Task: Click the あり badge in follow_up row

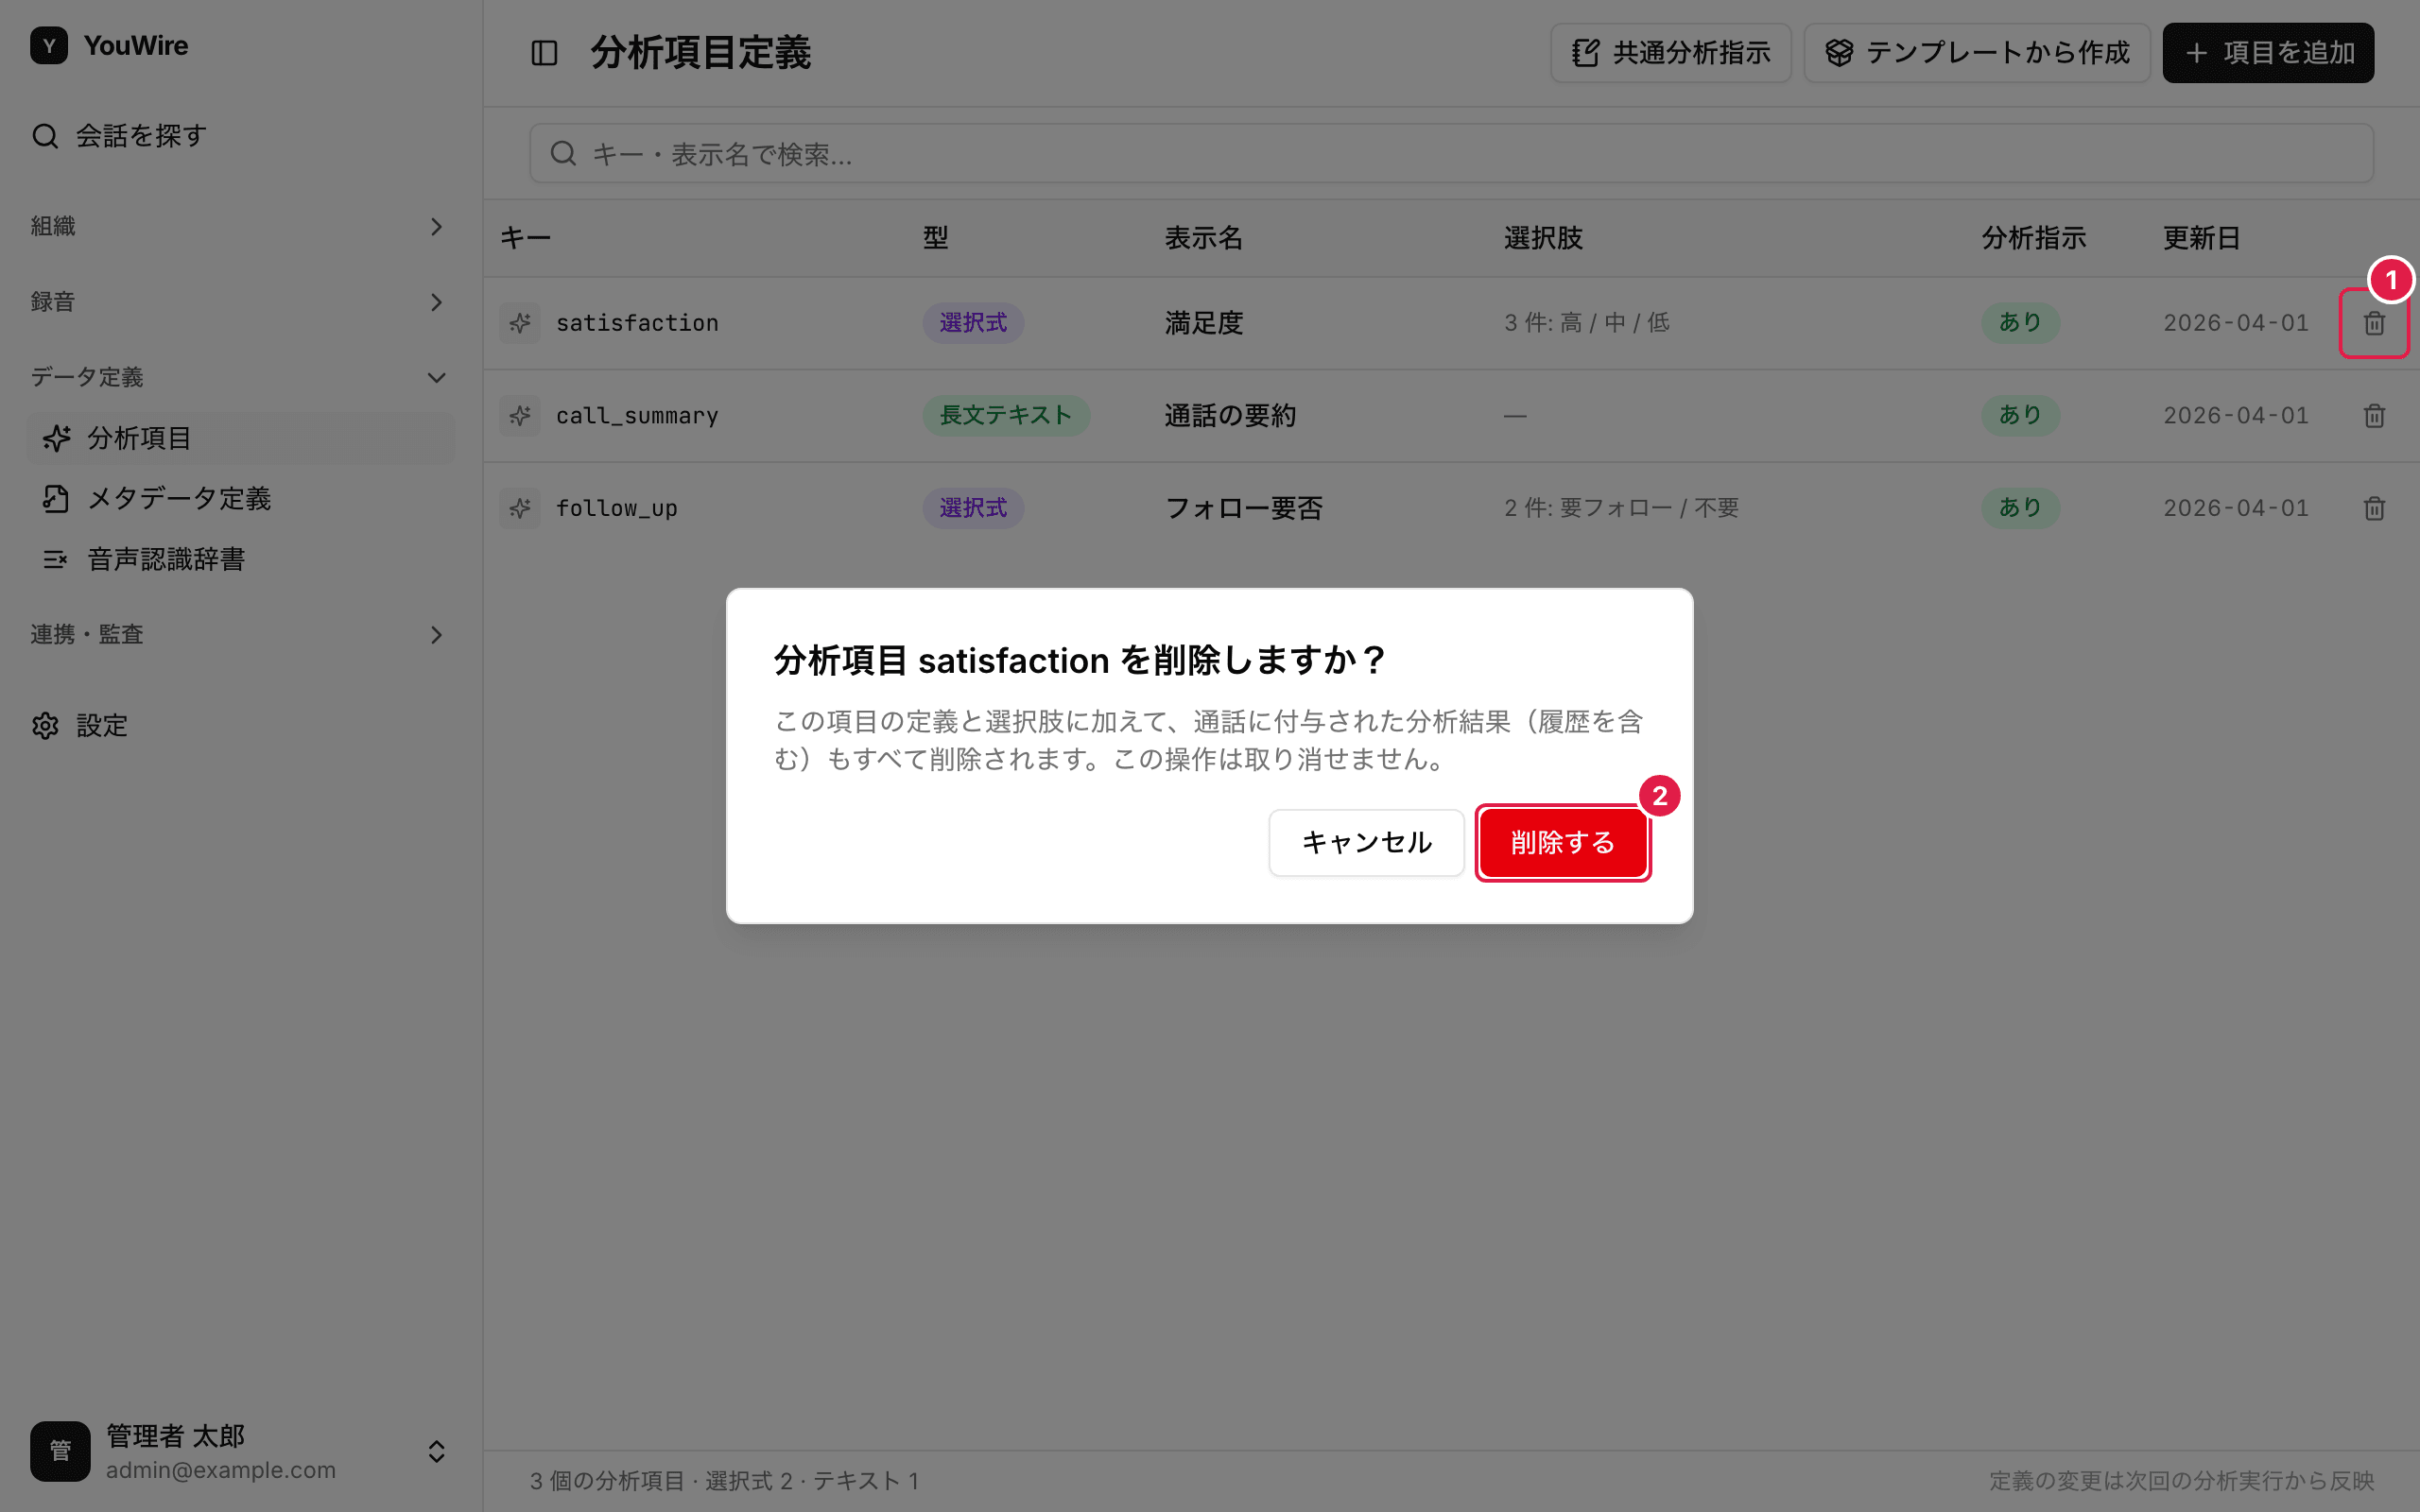Action: click(x=2020, y=508)
